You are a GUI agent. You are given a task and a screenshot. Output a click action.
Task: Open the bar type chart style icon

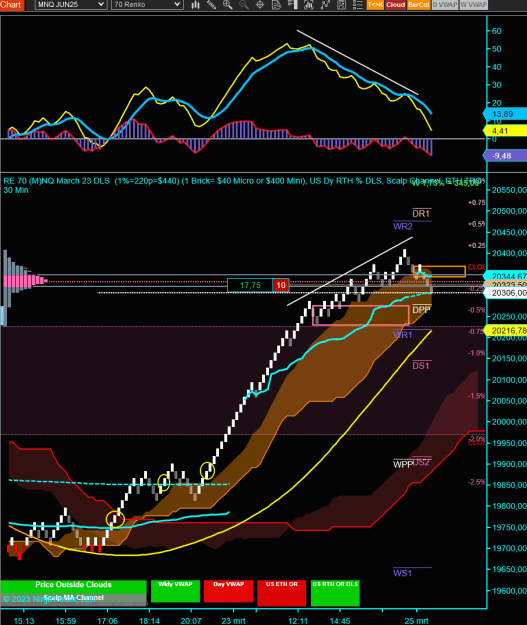tap(195, 4)
